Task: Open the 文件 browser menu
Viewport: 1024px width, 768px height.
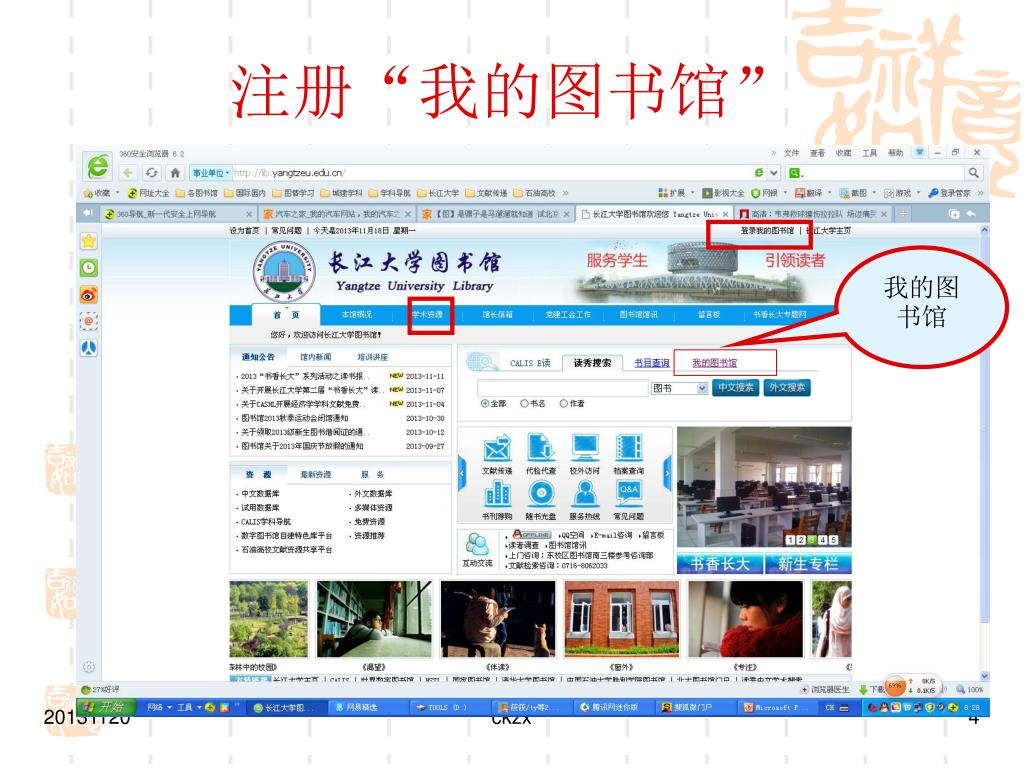Action: [x=792, y=153]
